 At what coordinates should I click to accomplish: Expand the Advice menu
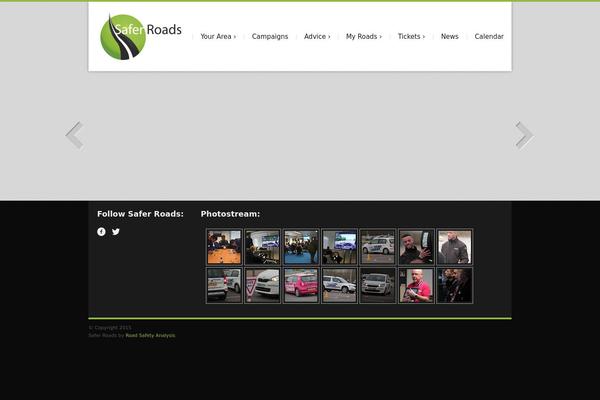317,36
